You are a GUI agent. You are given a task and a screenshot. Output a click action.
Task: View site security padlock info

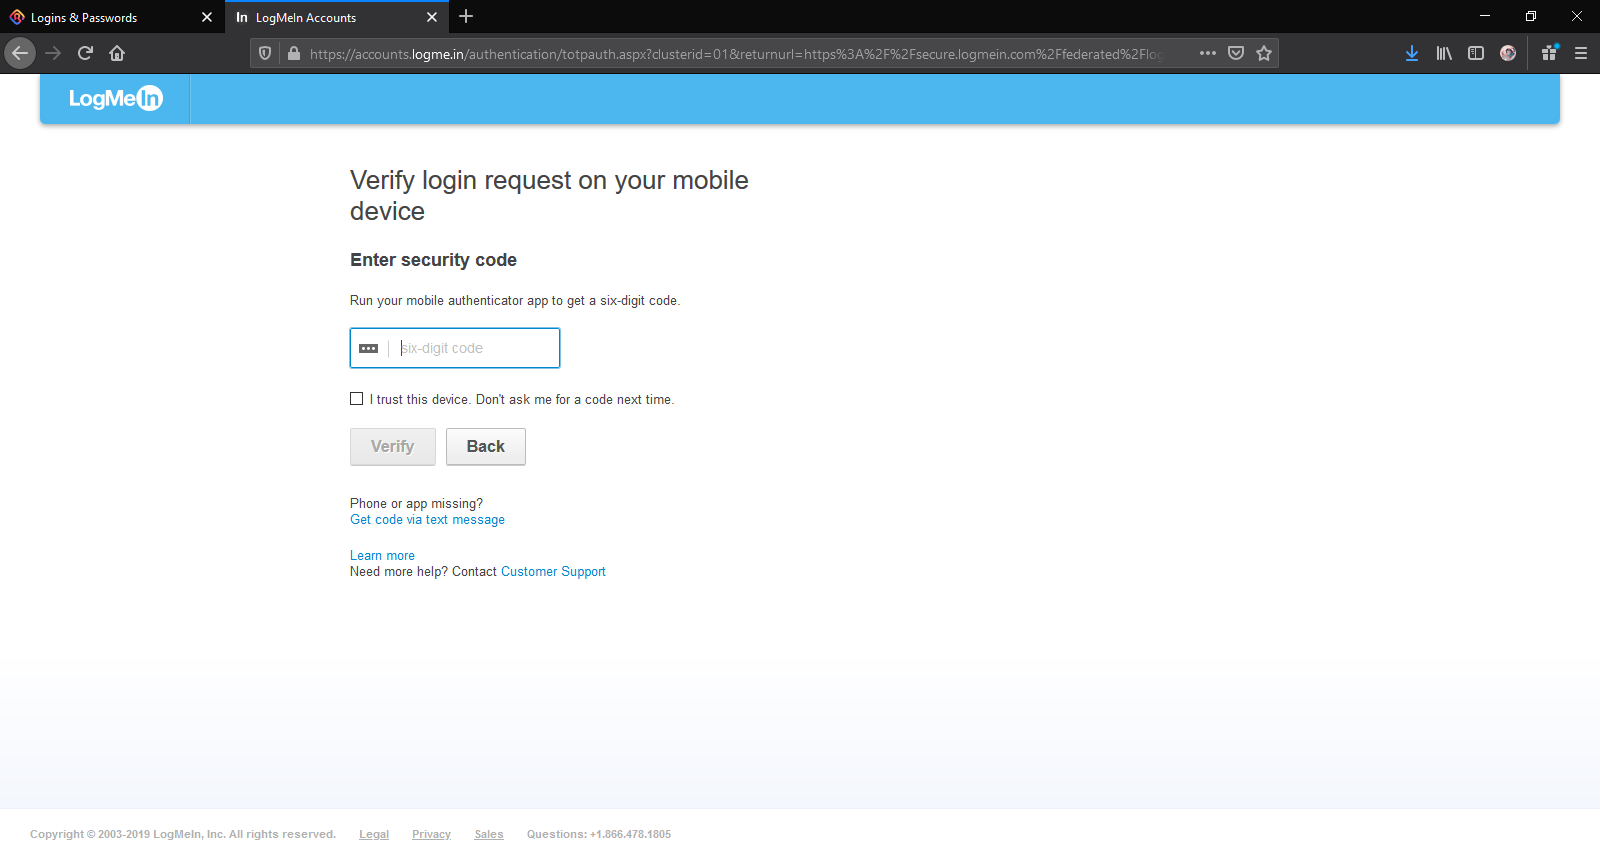293,53
